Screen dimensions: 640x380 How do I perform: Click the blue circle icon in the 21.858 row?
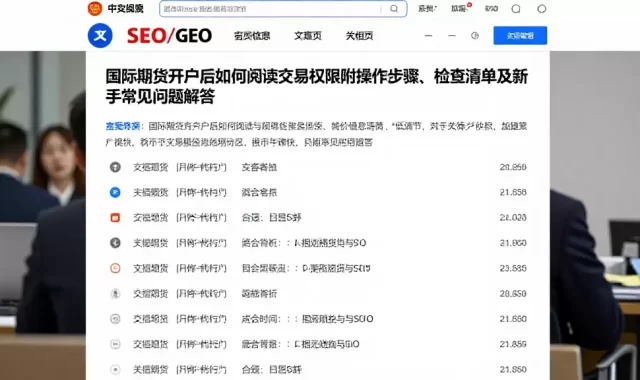pyautogui.click(x=115, y=192)
